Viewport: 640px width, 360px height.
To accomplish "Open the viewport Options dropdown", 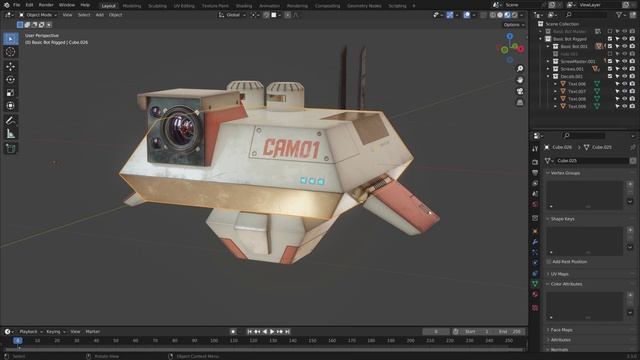I will pos(513,25).
